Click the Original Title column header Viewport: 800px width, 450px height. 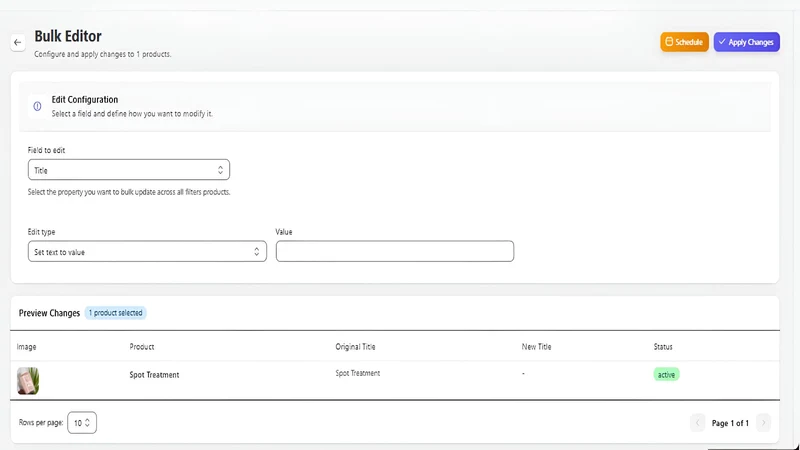[x=355, y=346]
